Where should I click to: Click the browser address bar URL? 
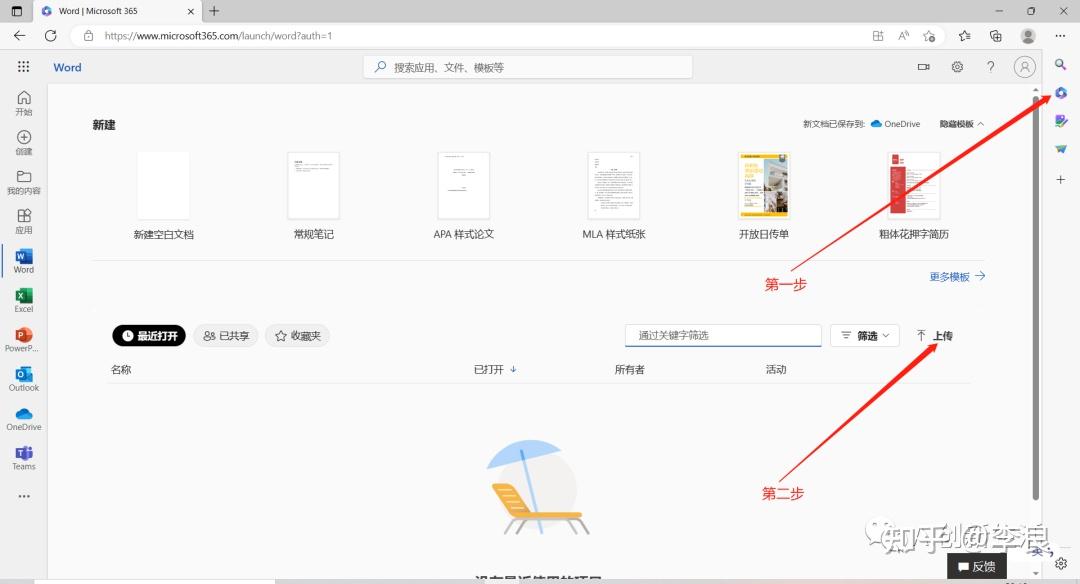(218, 36)
